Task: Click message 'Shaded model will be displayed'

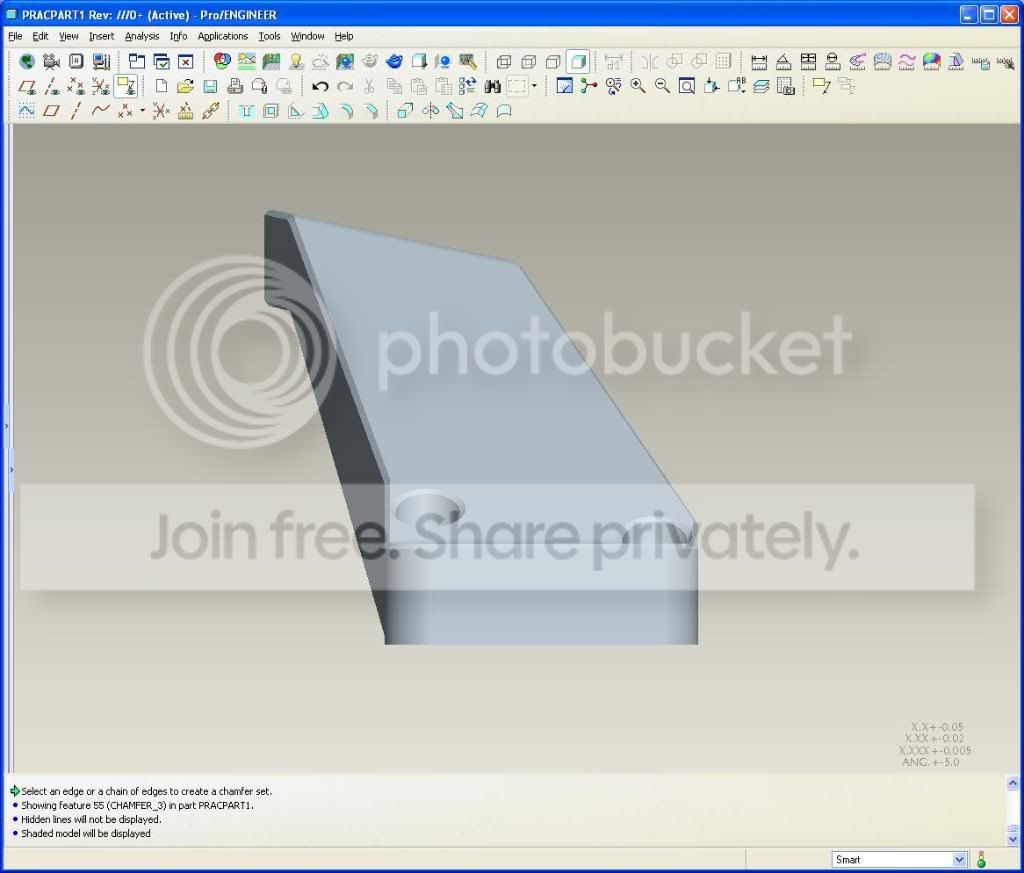Action: click(x=86, y=833)
